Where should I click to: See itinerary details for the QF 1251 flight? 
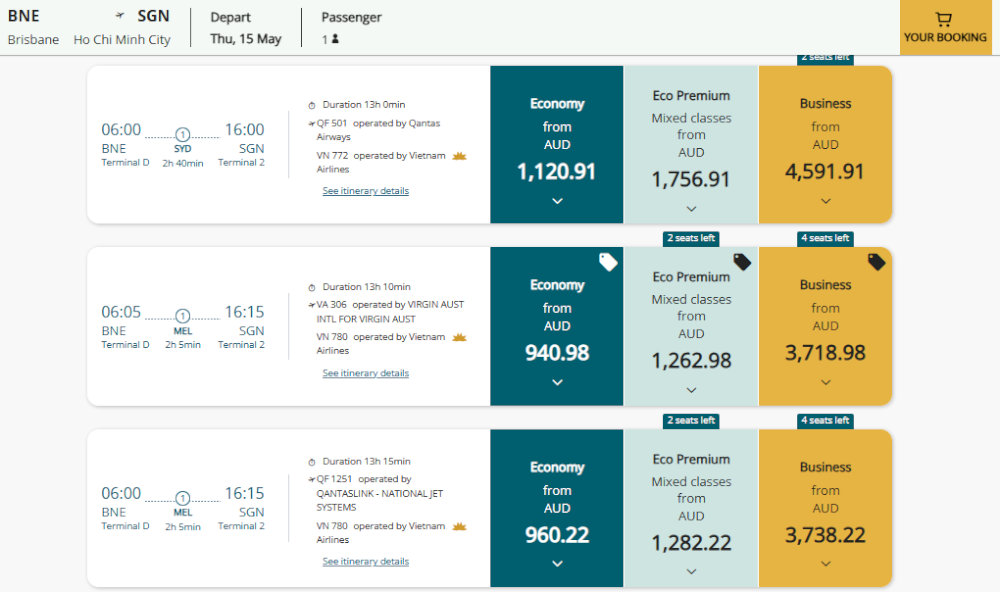coord(365,562)
